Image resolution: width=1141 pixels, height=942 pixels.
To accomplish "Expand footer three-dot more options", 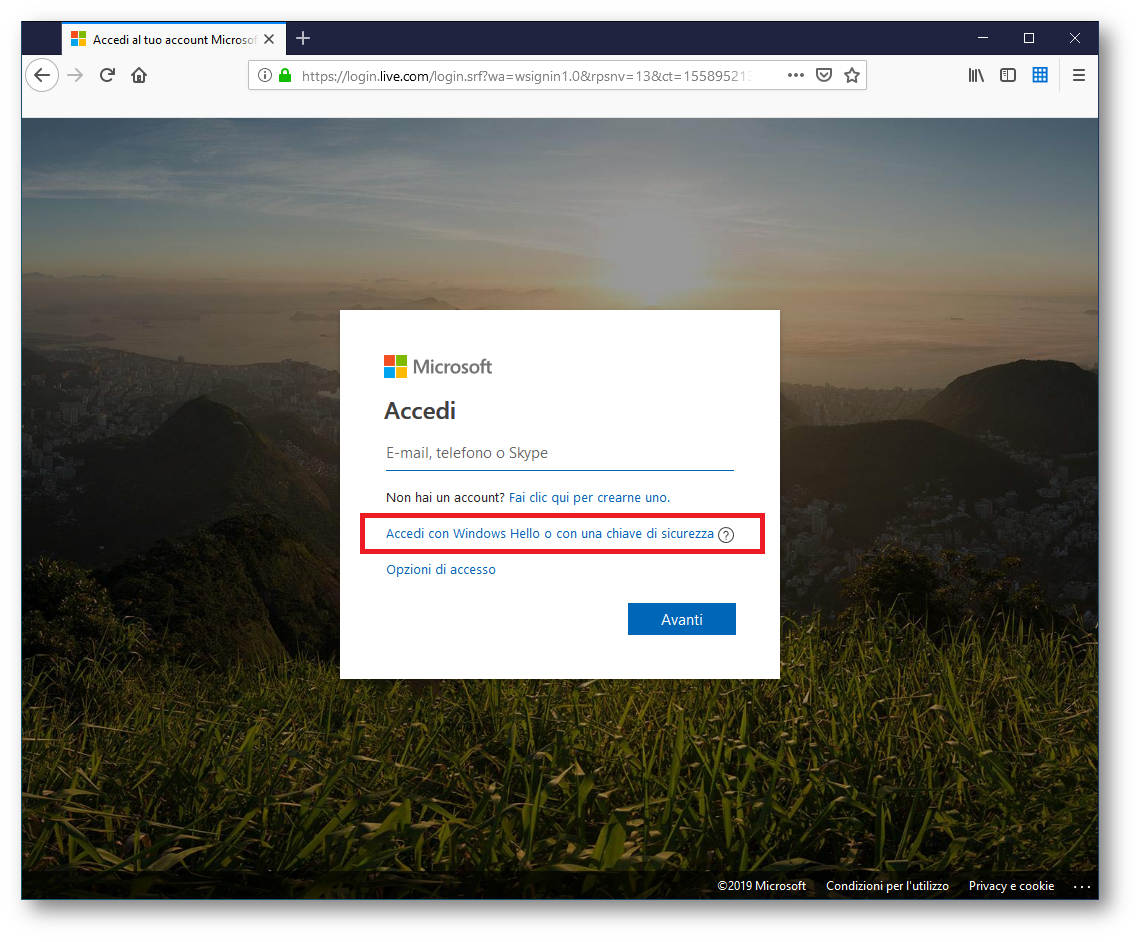I will click(1081, 886).
